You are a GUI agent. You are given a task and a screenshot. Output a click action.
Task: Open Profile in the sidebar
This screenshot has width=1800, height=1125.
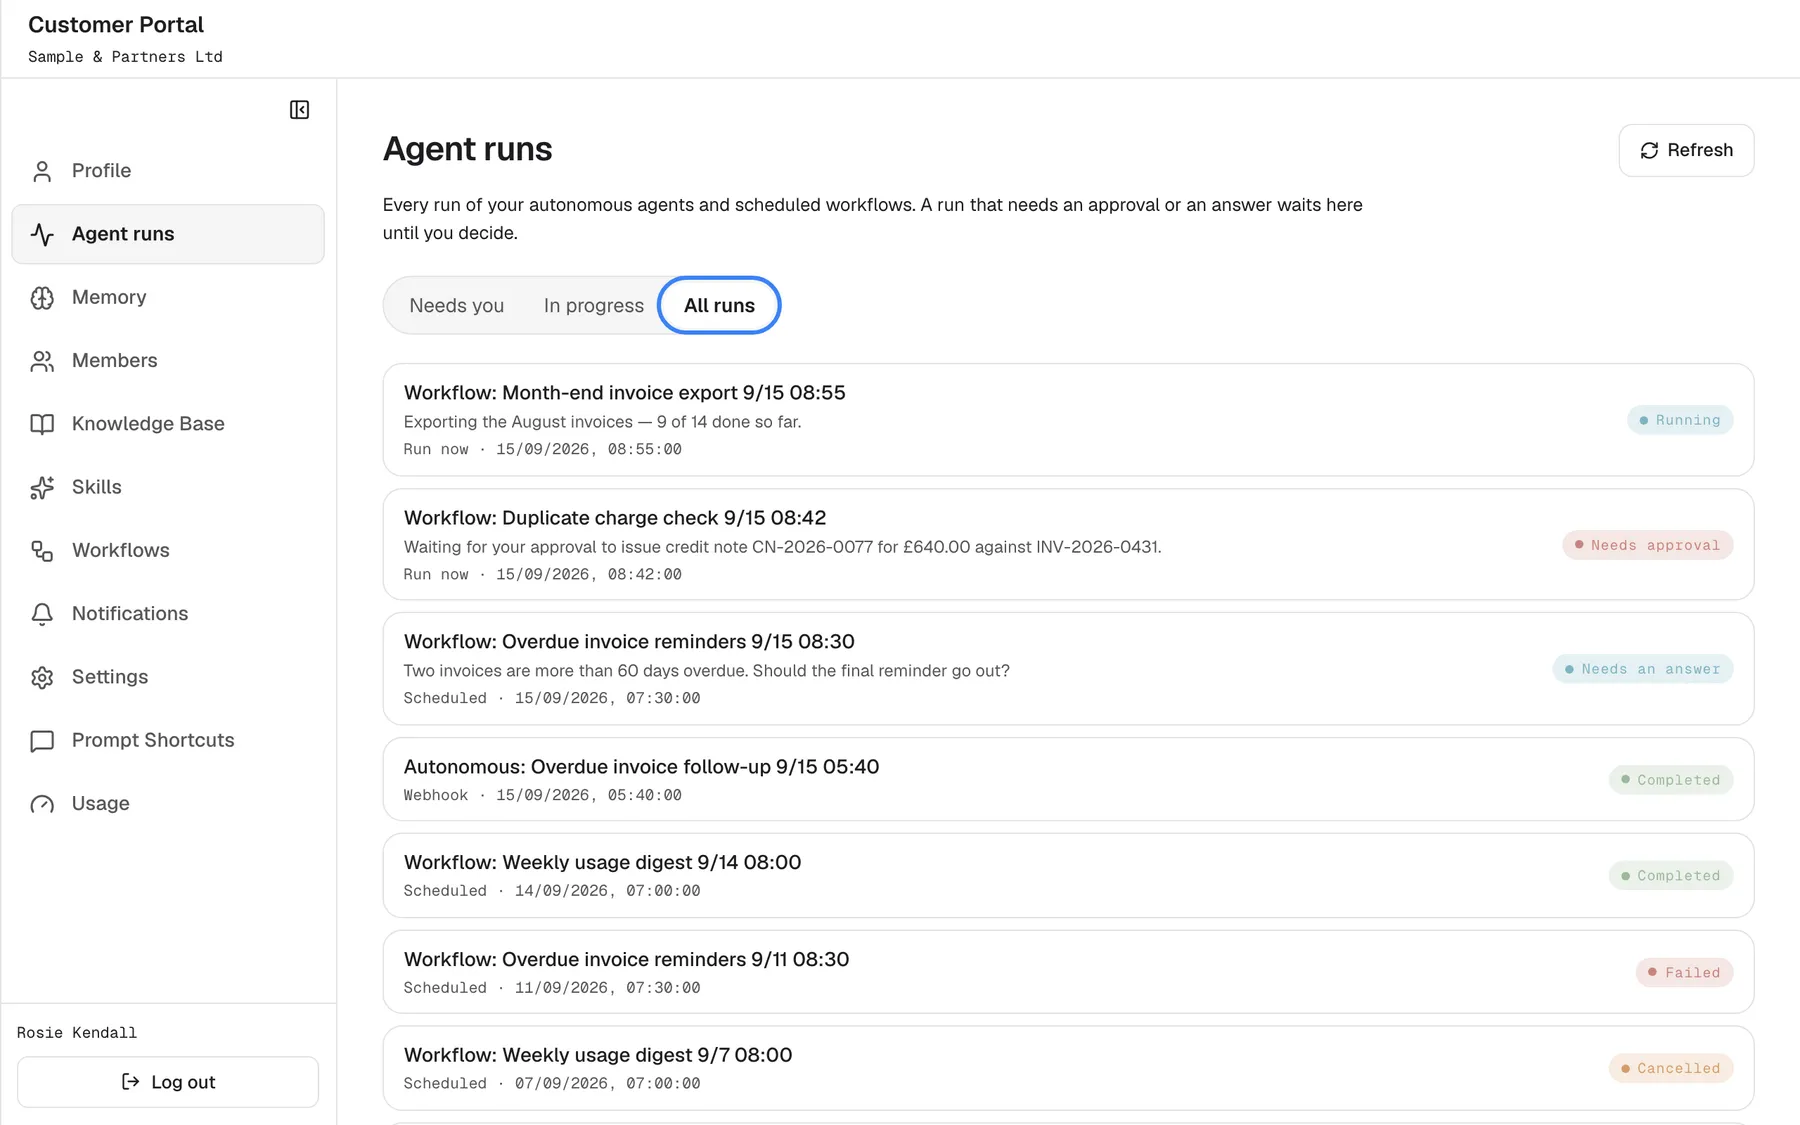click(x=168, y=171)
